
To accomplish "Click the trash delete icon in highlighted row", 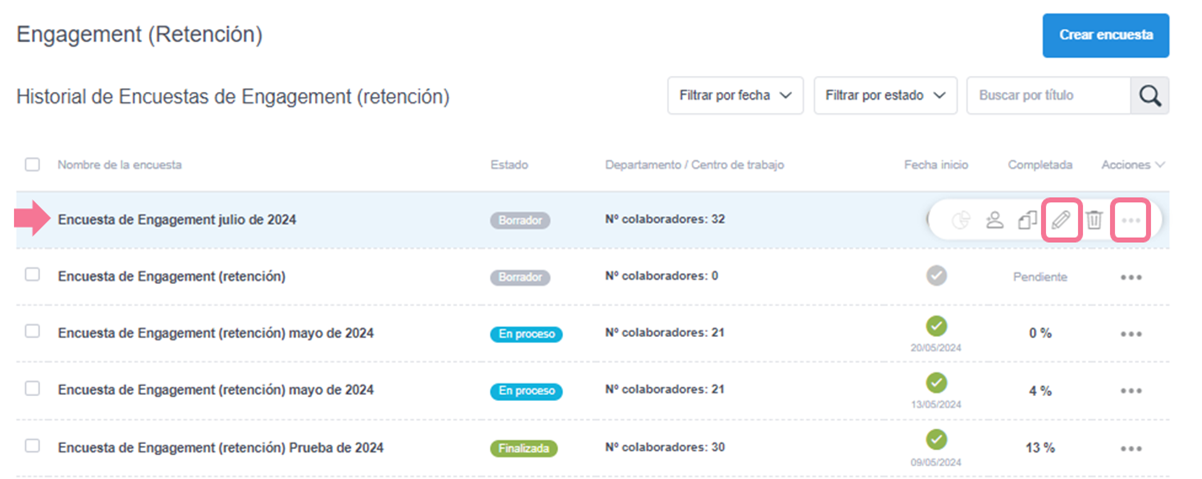I will pos(1094,220).
